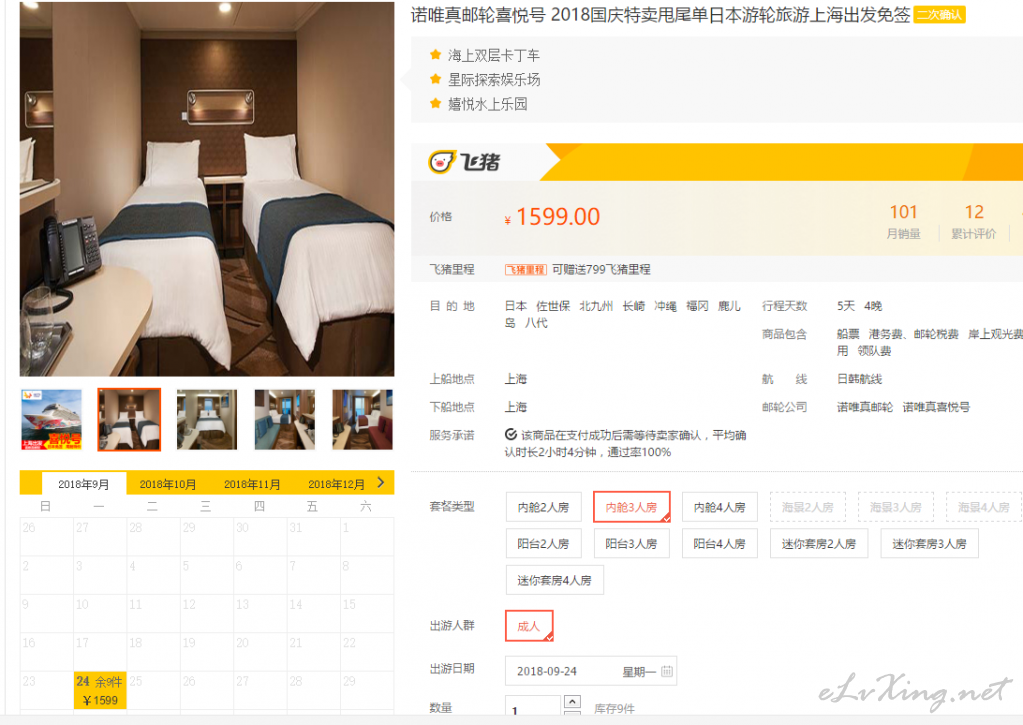1023x725 pixels.
Task: Click star icon beside 海上双层卡丁车
Action: (x=435, y=55)
